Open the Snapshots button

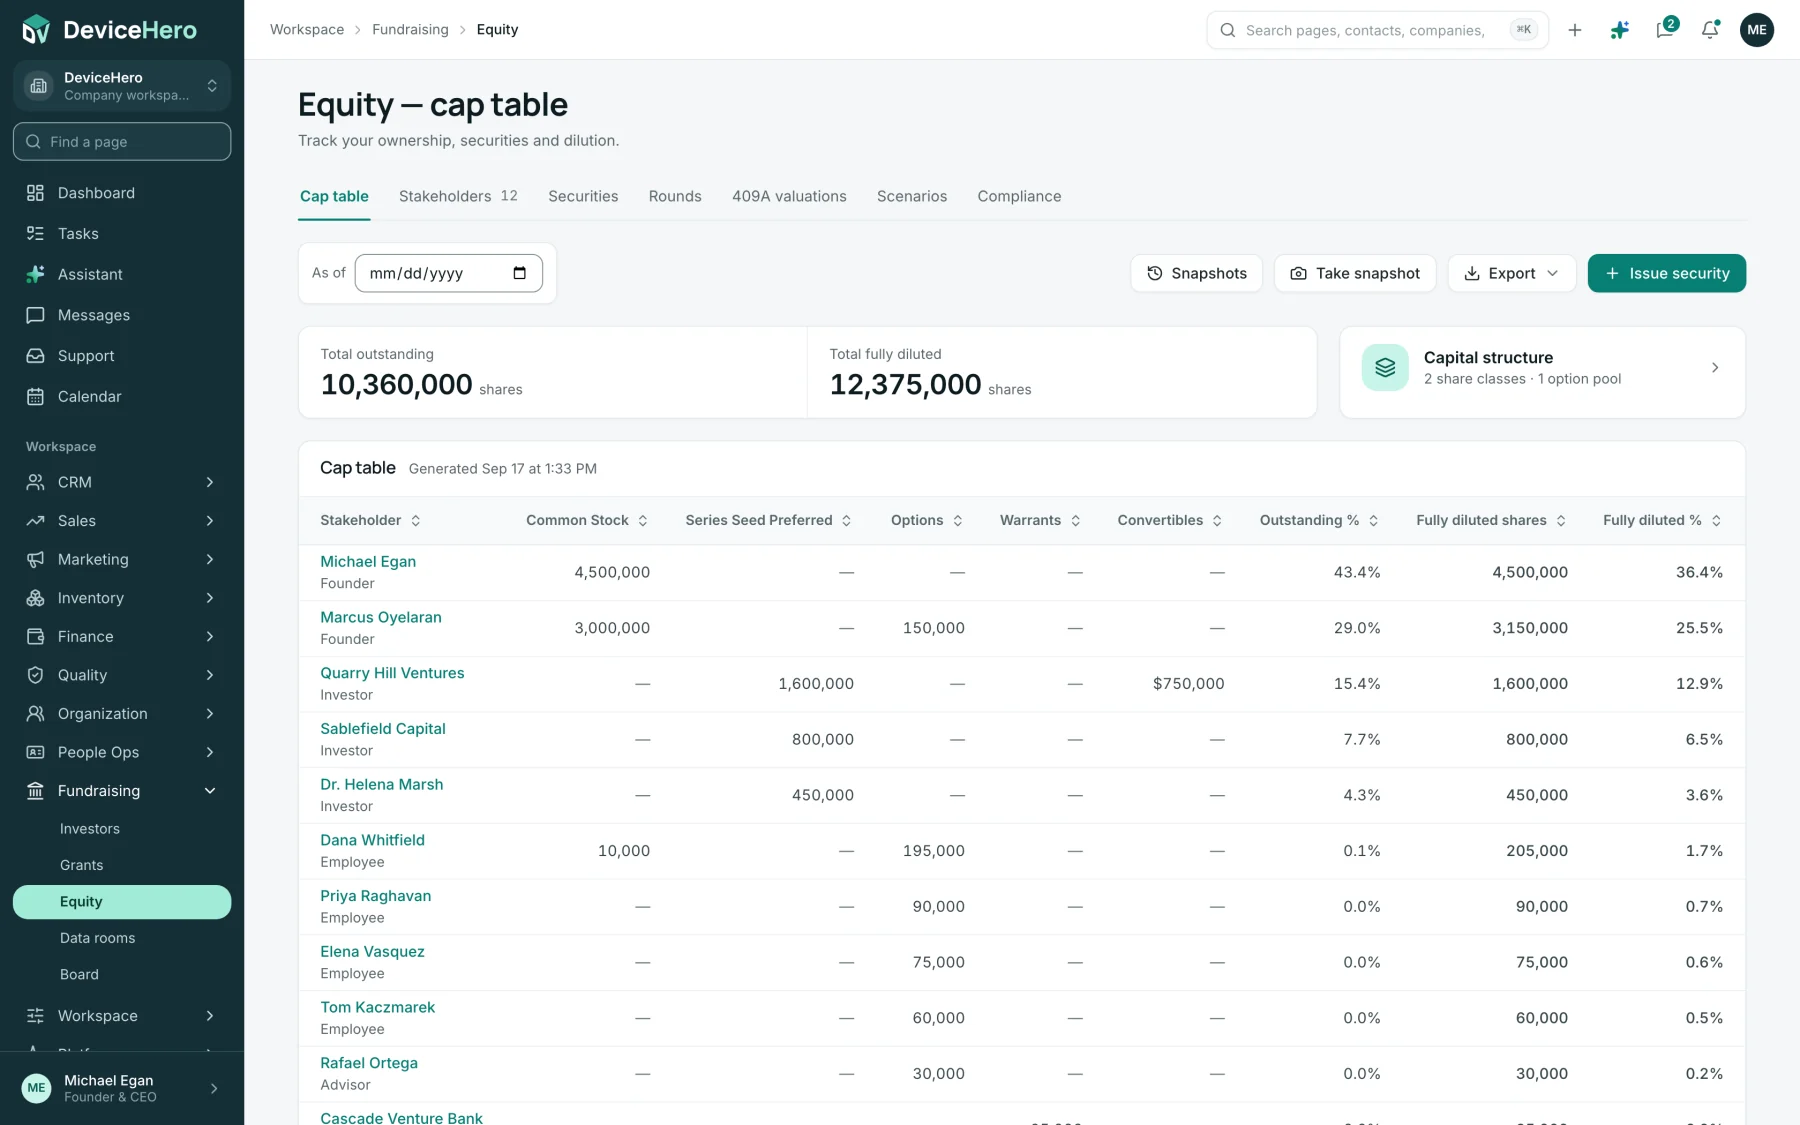coord(1196,273)
